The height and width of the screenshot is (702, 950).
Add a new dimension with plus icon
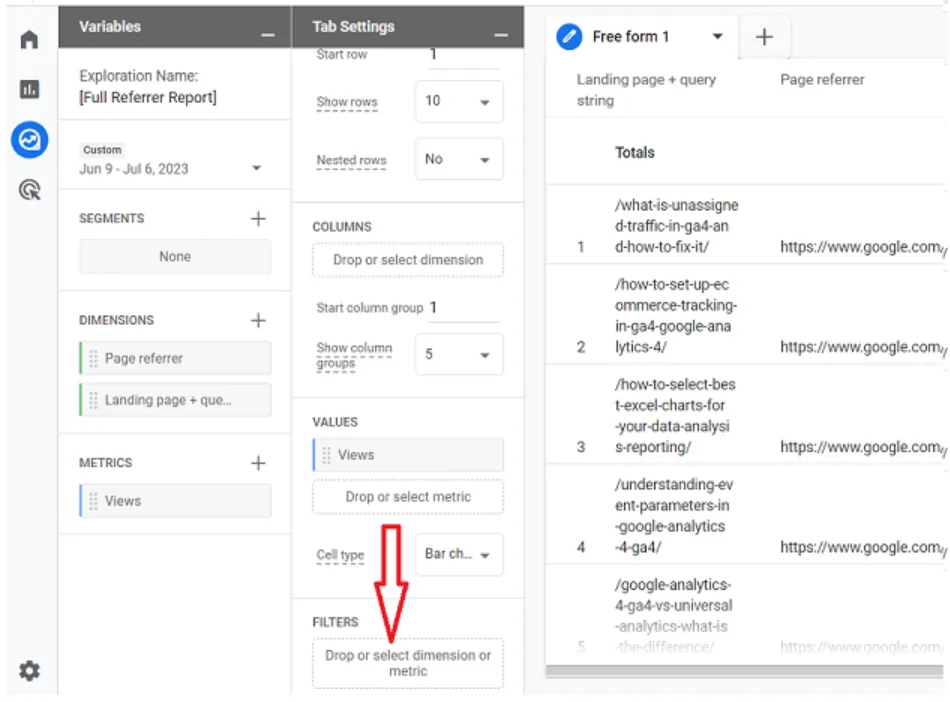258,320
